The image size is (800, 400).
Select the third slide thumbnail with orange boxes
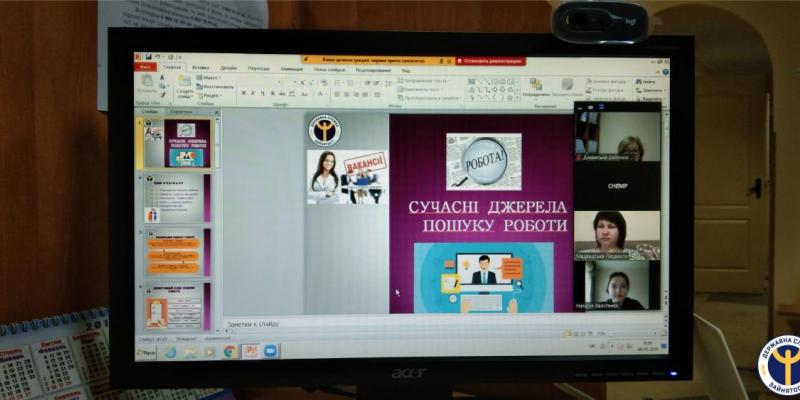(177, 252)
